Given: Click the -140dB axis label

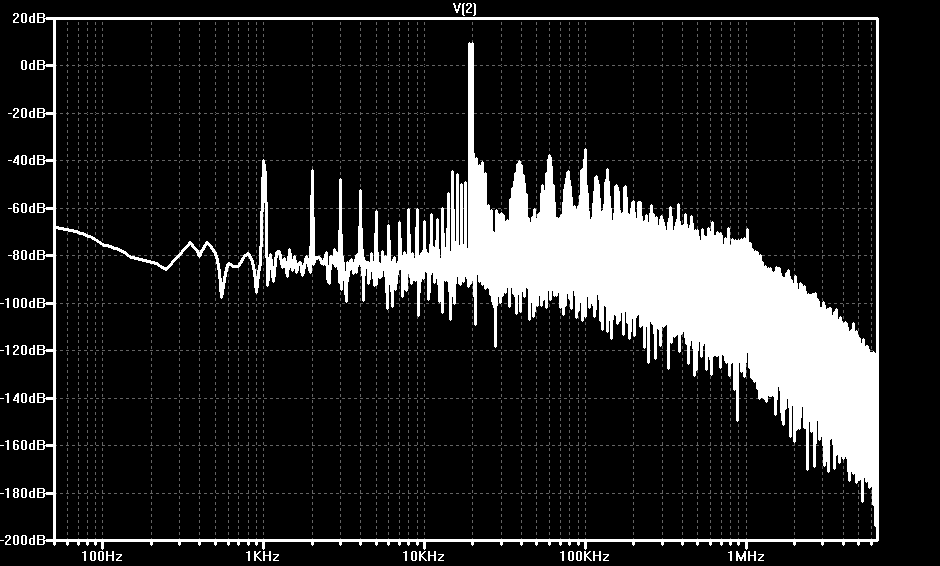Looking at the screenshot, I should pyautogui.click(x=23, y=398).
